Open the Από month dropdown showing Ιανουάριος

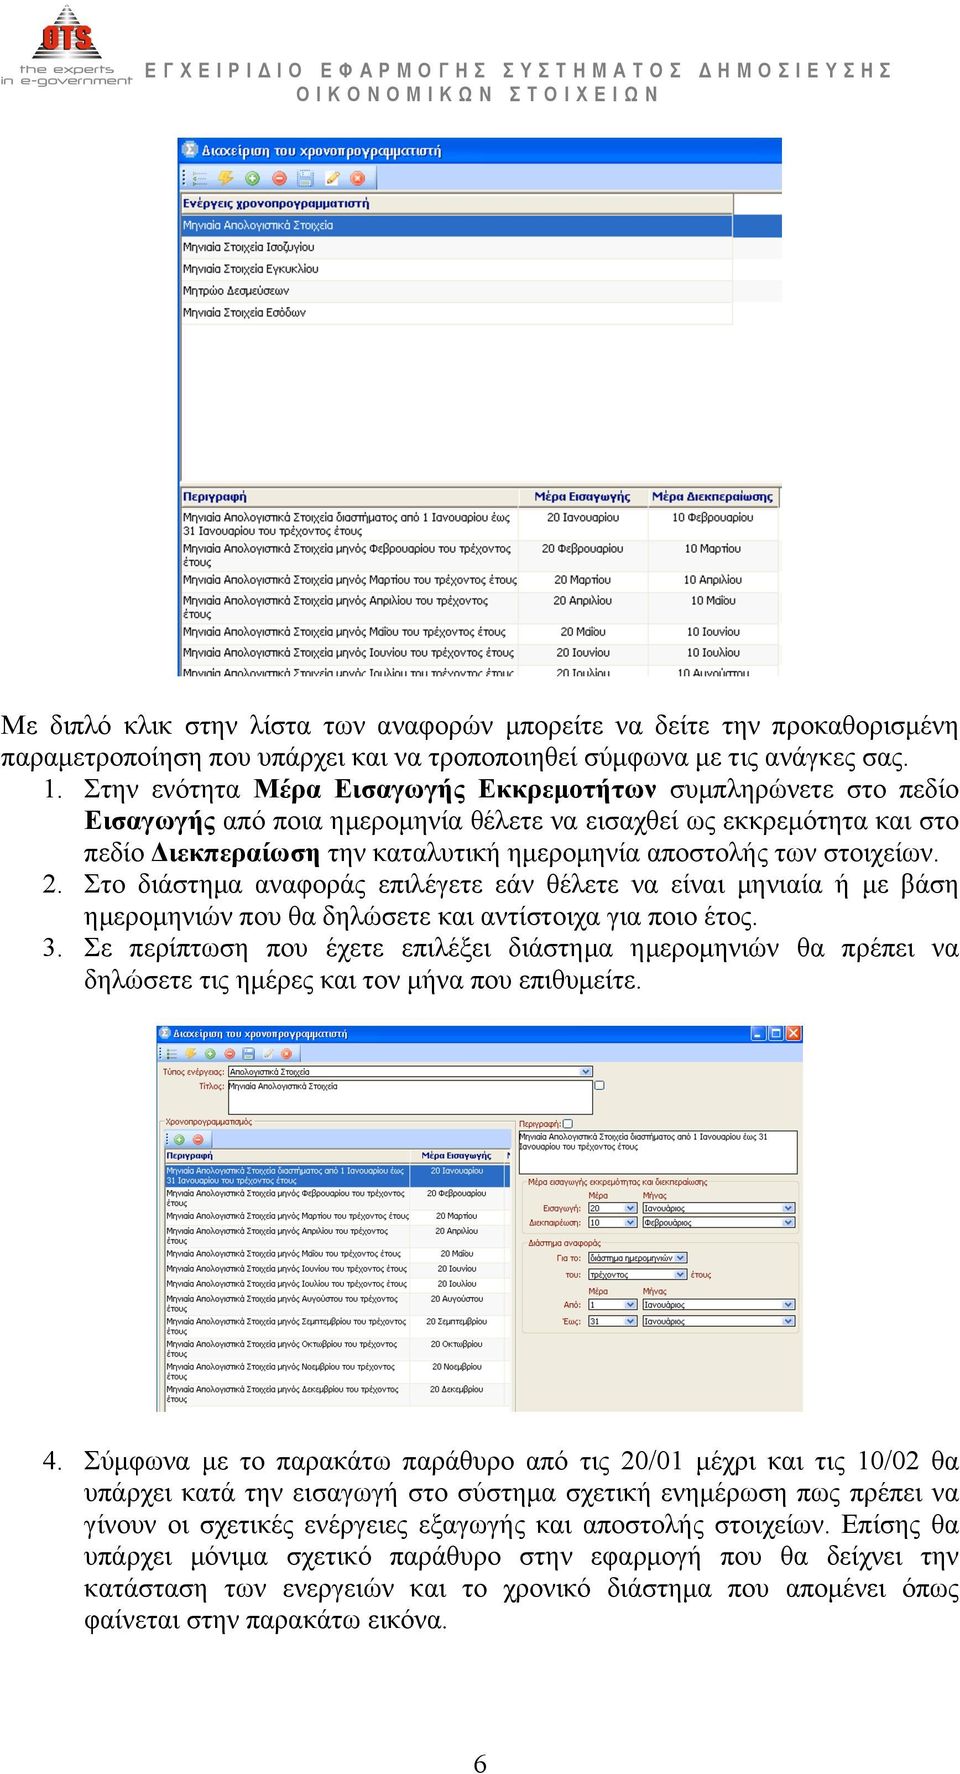click(788, 1304)
